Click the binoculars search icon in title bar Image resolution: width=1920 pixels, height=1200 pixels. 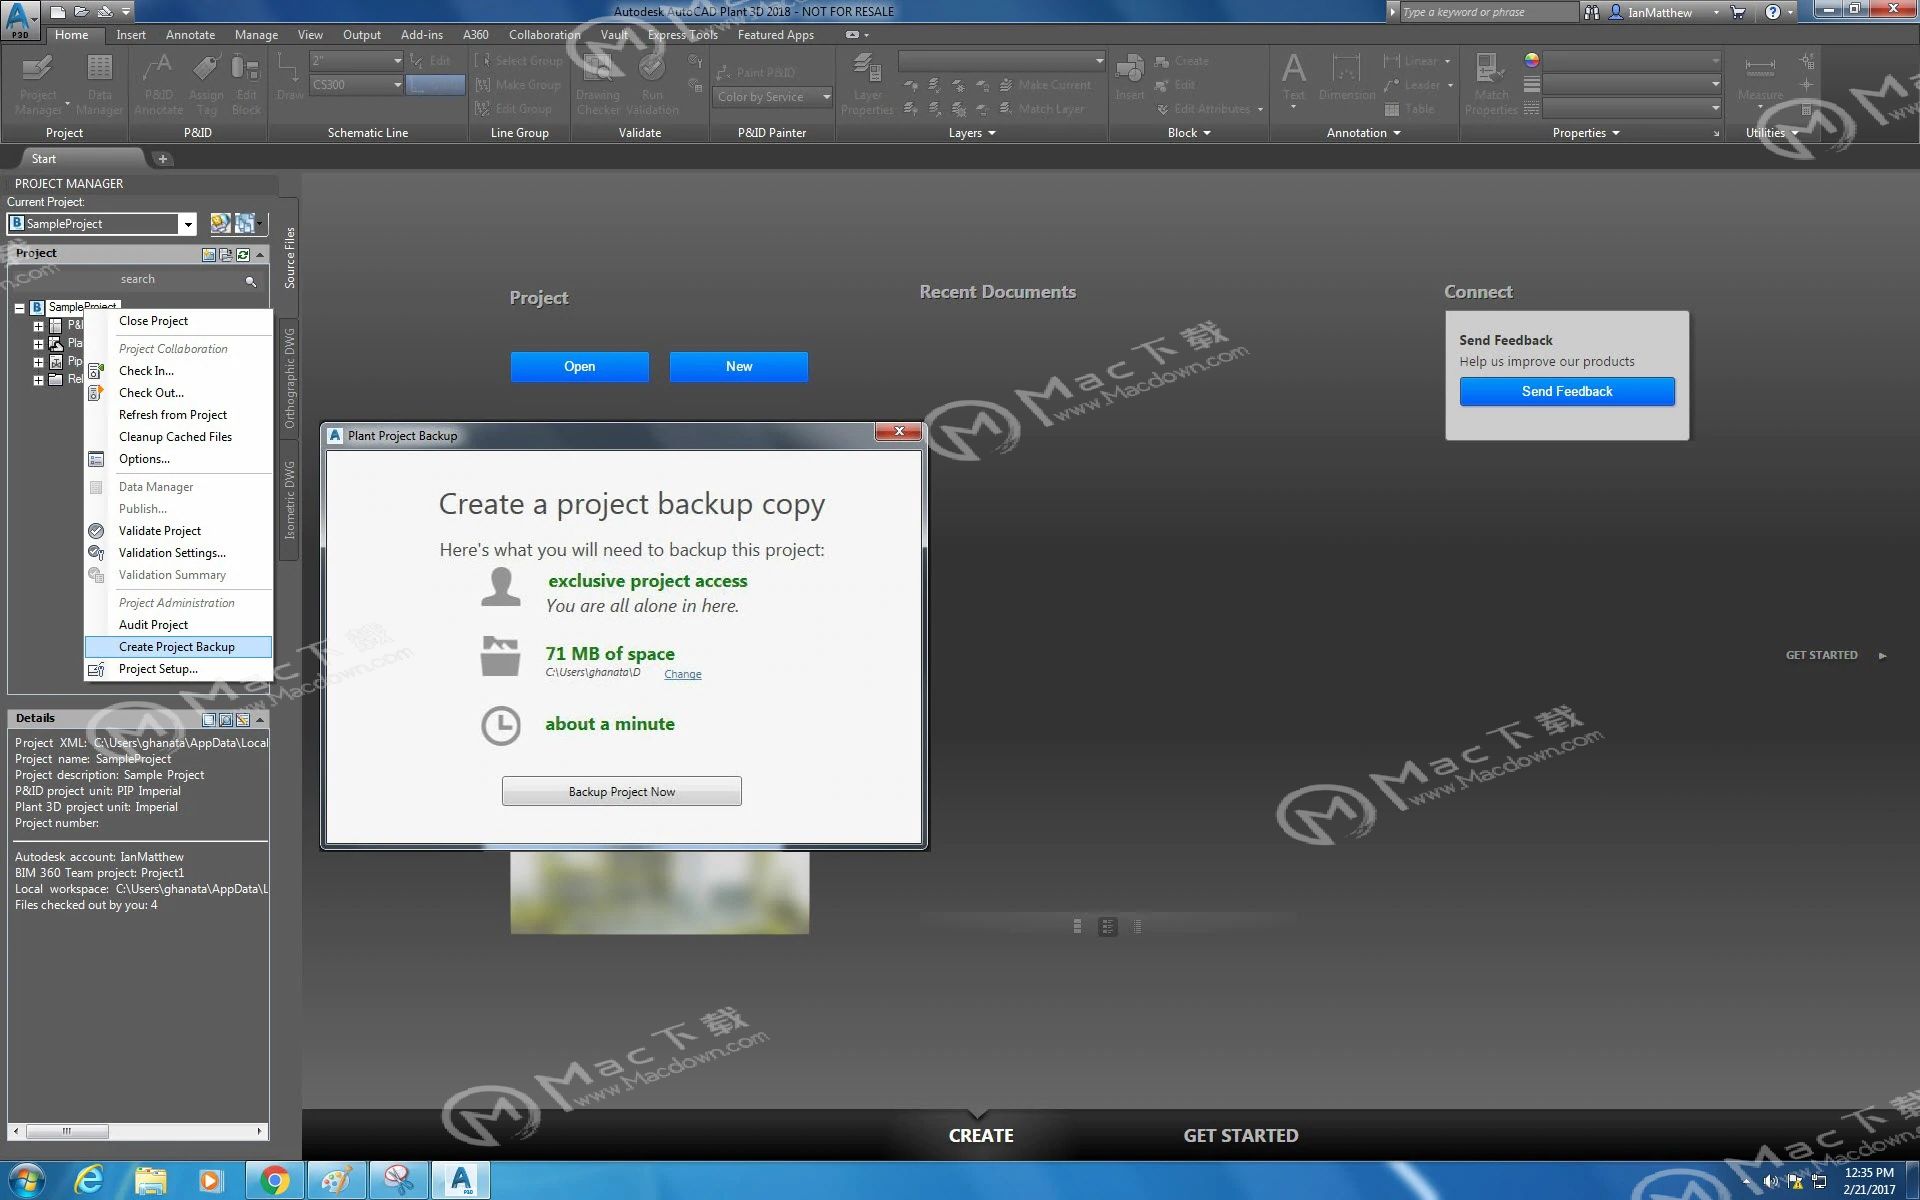(1592, 12)
